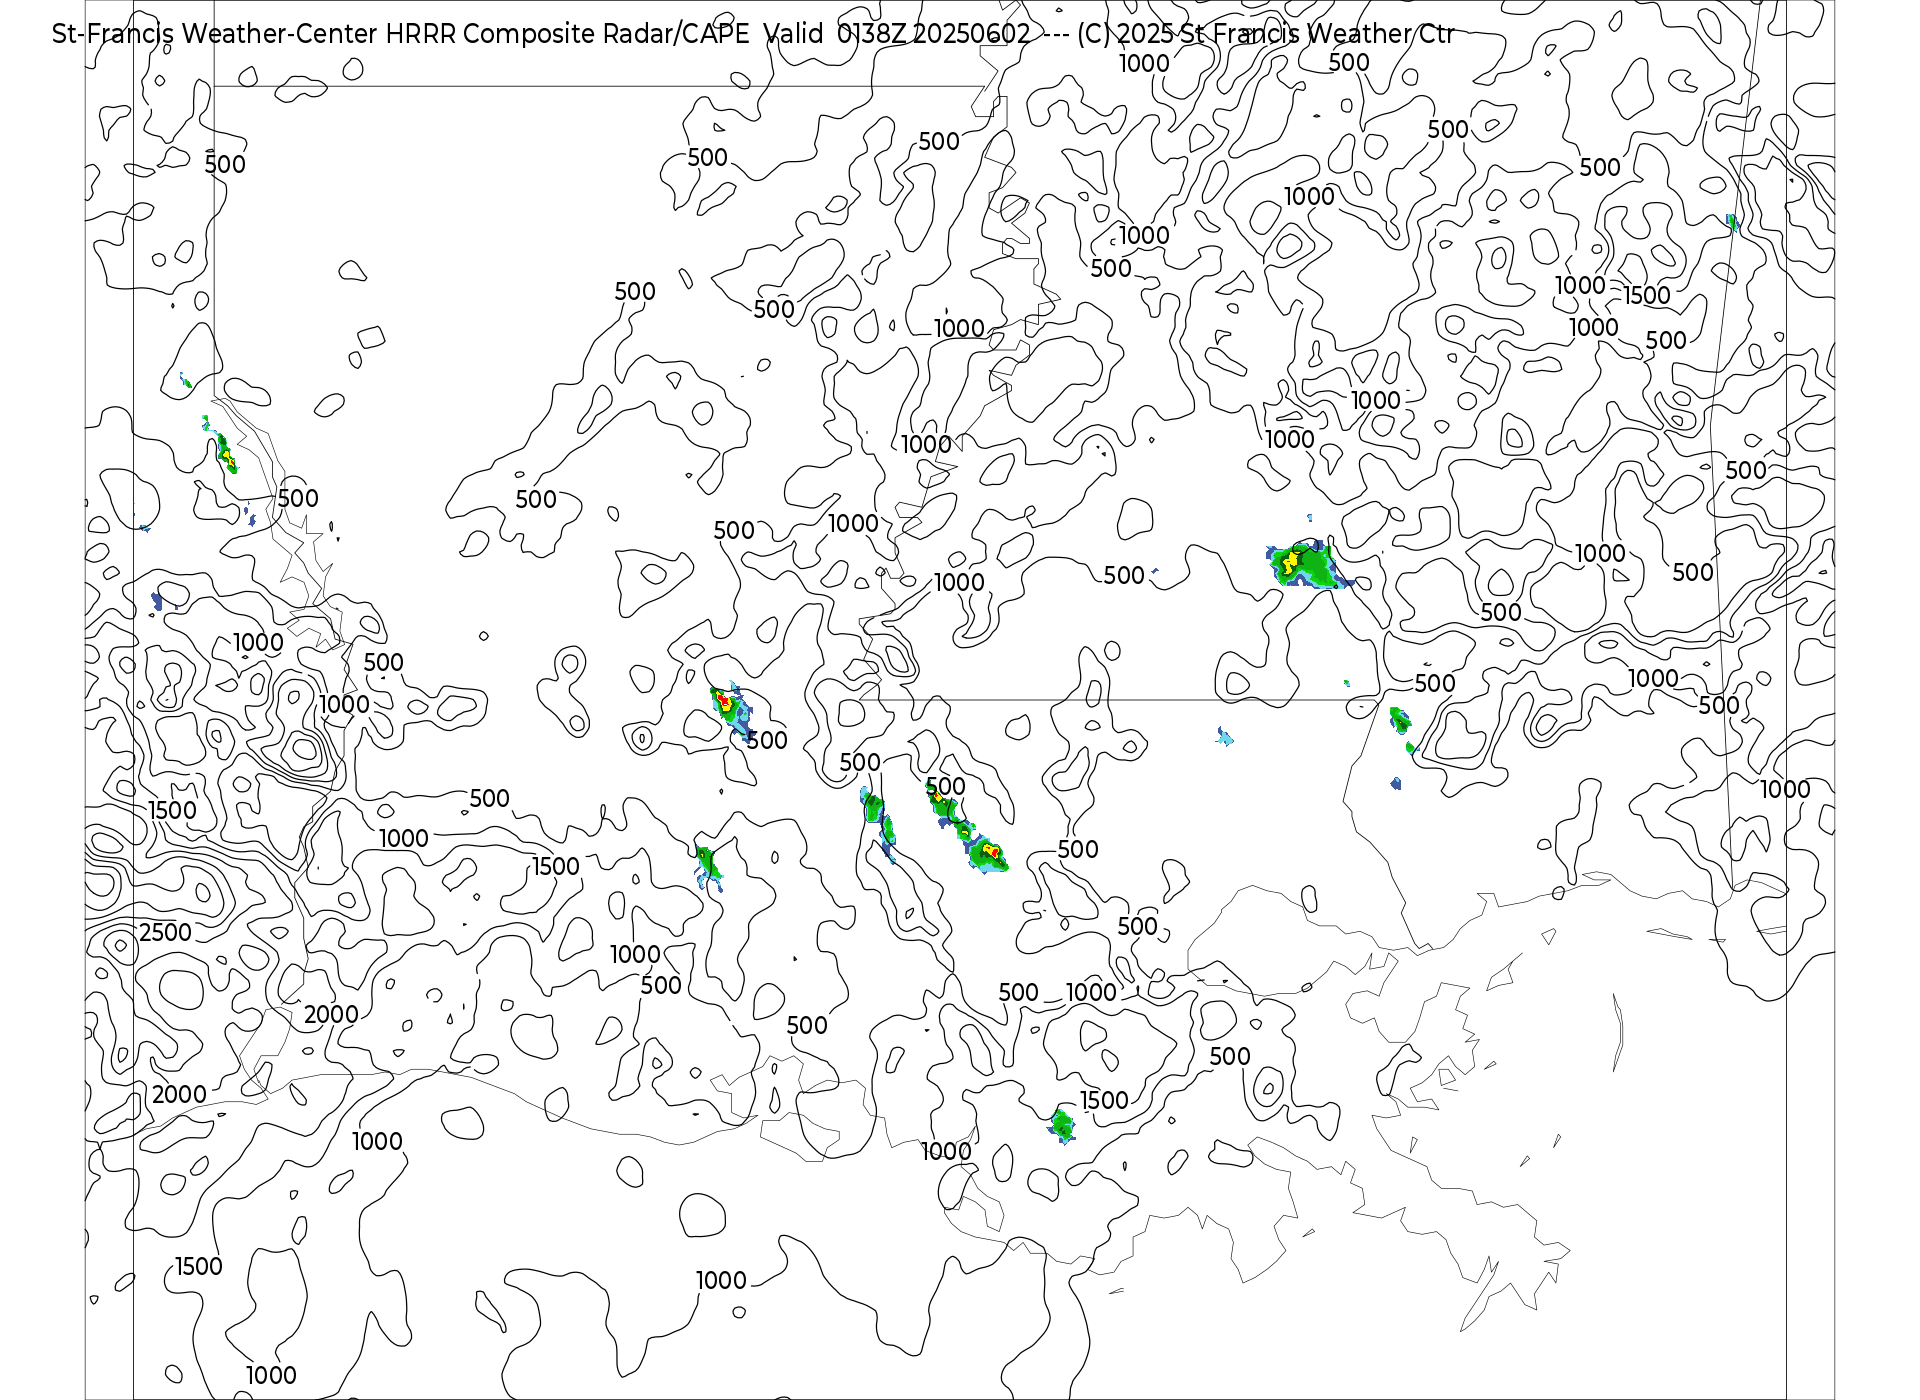Click the "(C) 2025 St Francis Weather Ctr" copyright
This screenshot has width=1920, height=1400.
tap(1265, 34)
